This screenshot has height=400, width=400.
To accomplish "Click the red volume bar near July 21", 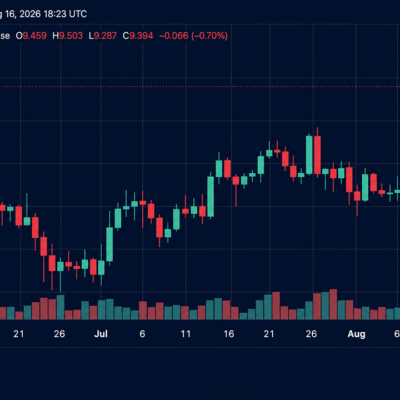I will click(x=276, y=306).
